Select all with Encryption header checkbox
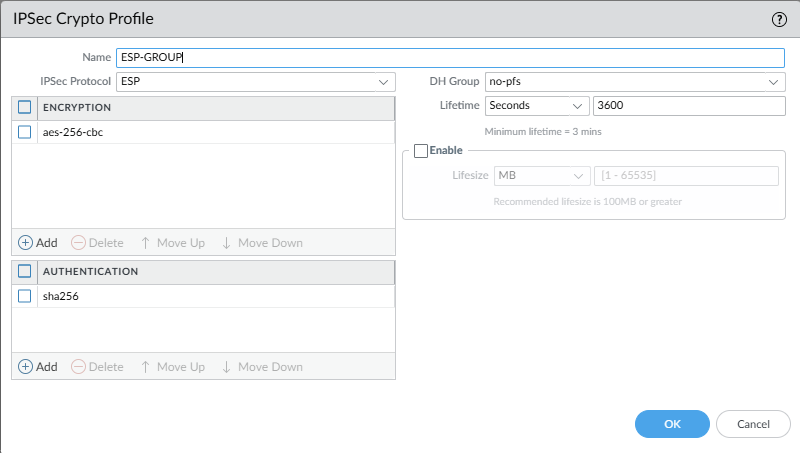The height and width of the screenshot is (453, 800). [25, 107]
